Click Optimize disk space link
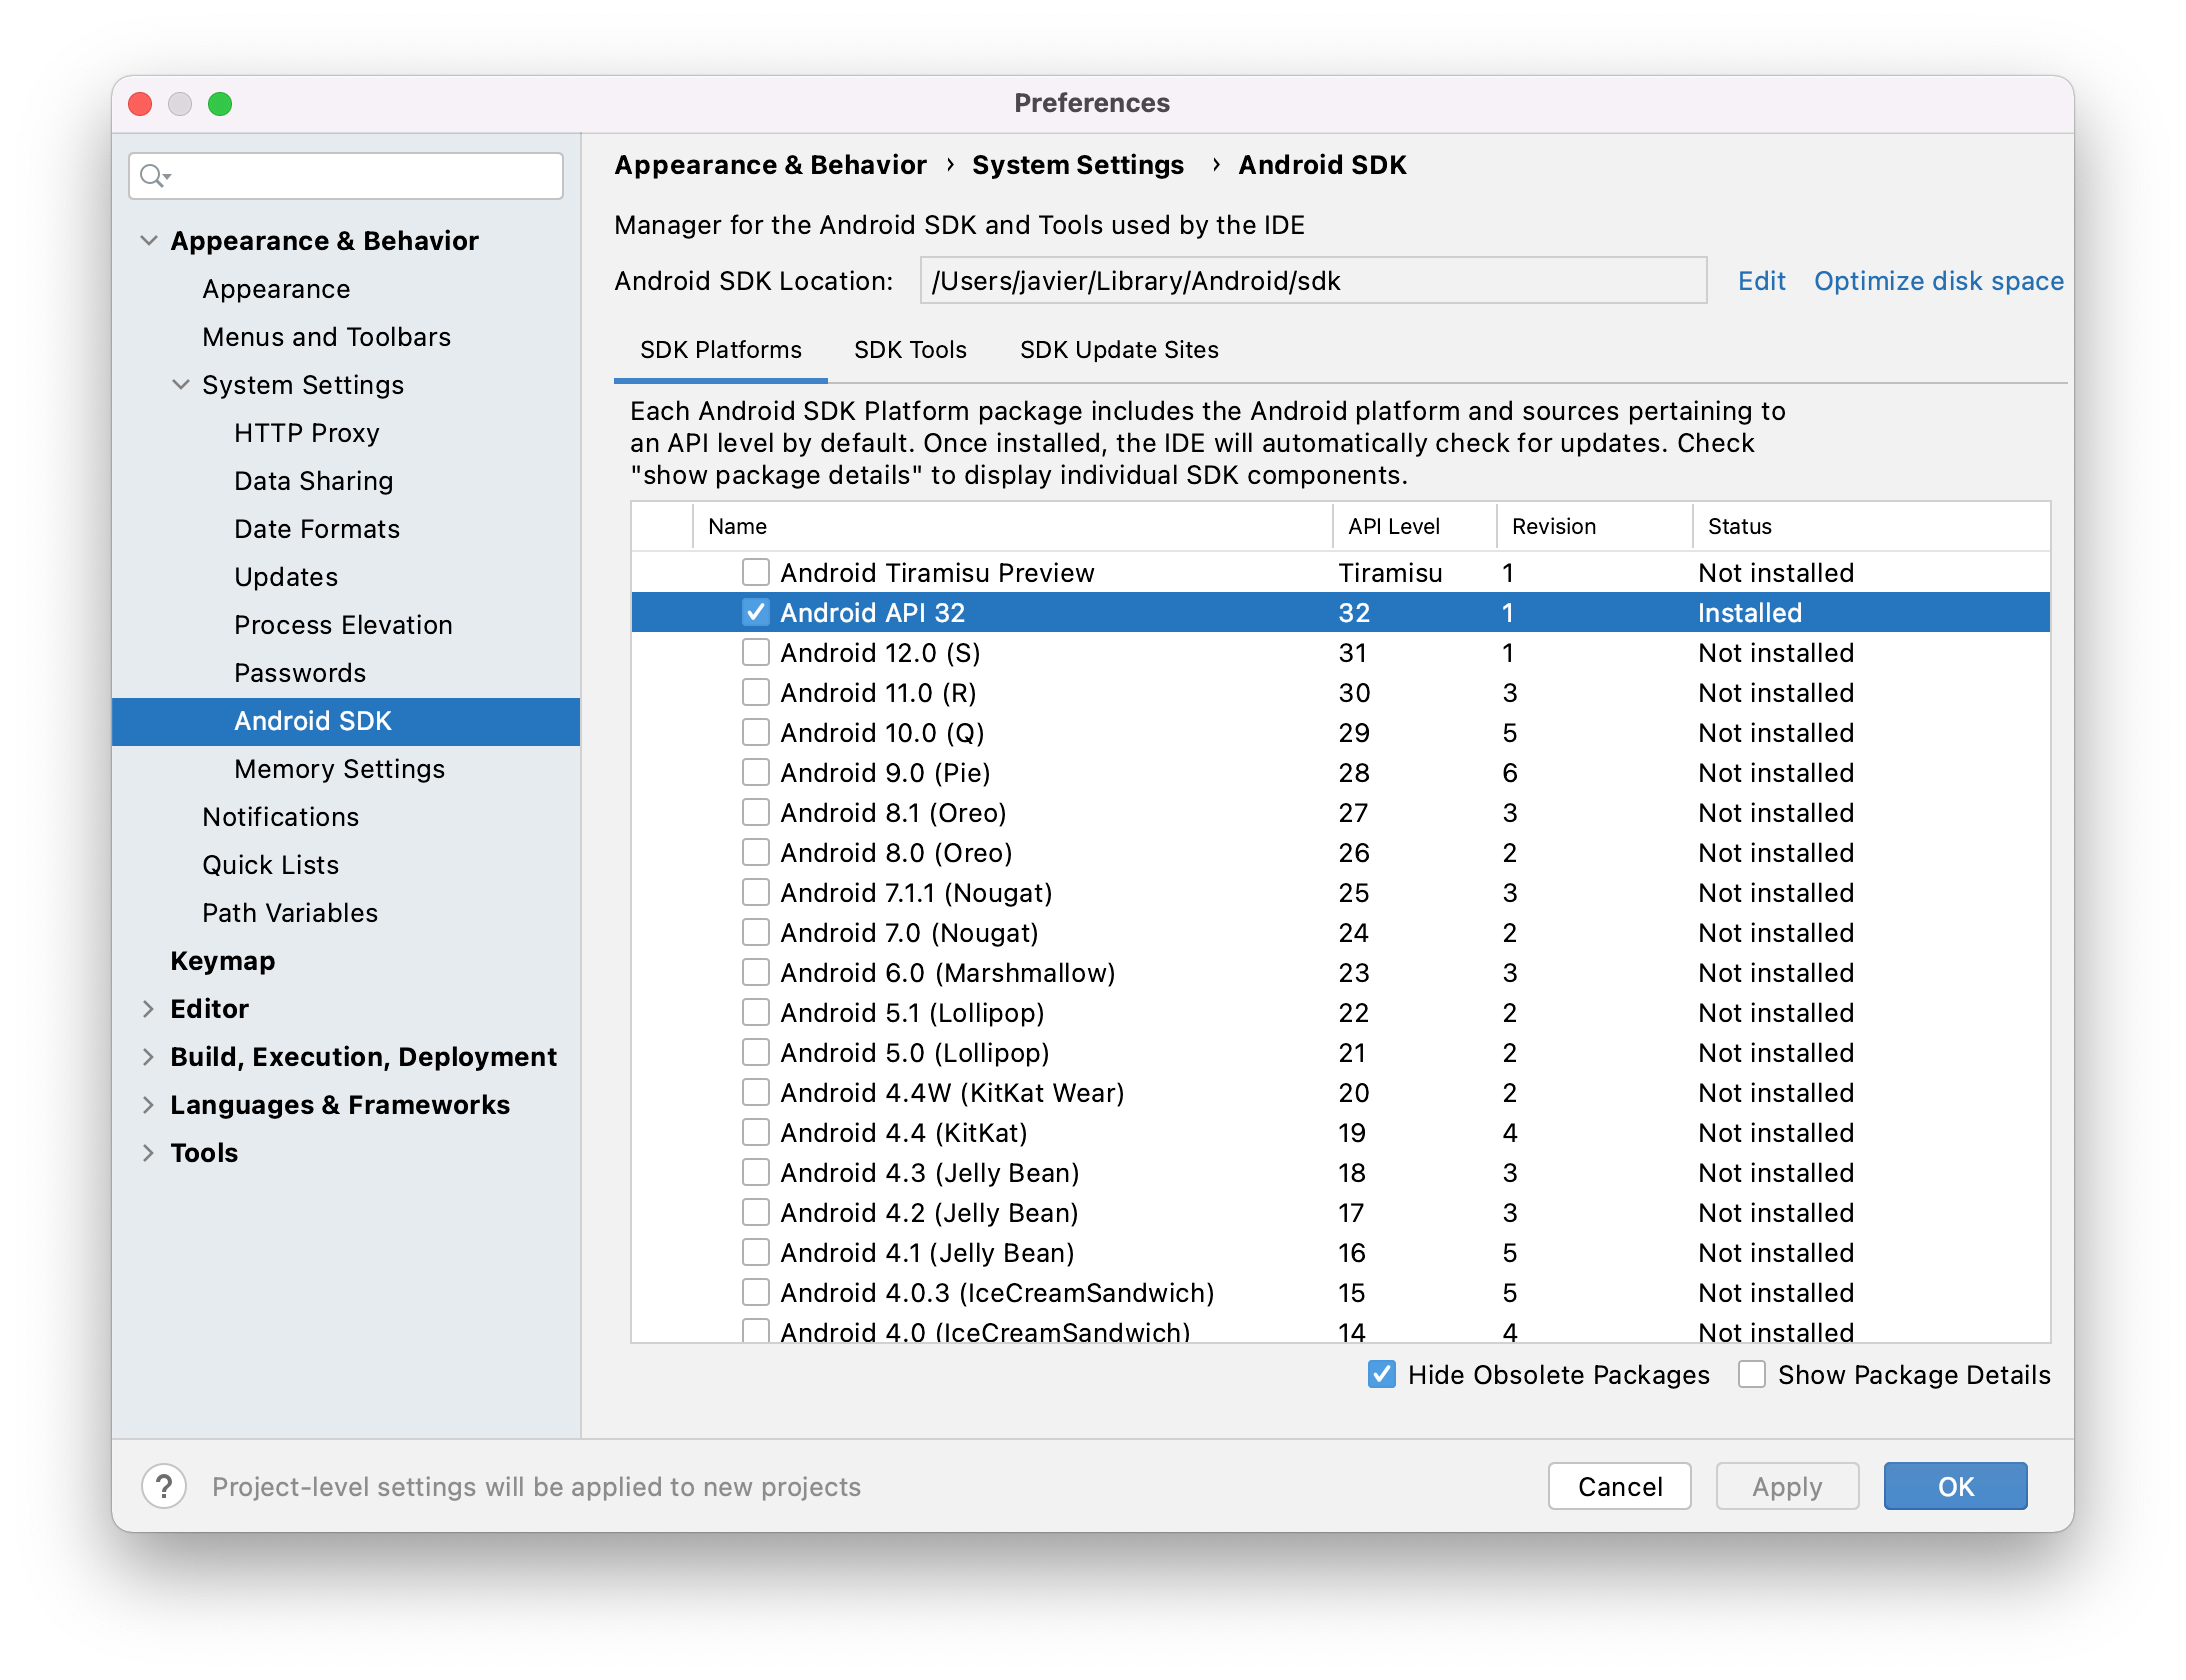Screen dimensions: 2186x1680 point(1938,281)
